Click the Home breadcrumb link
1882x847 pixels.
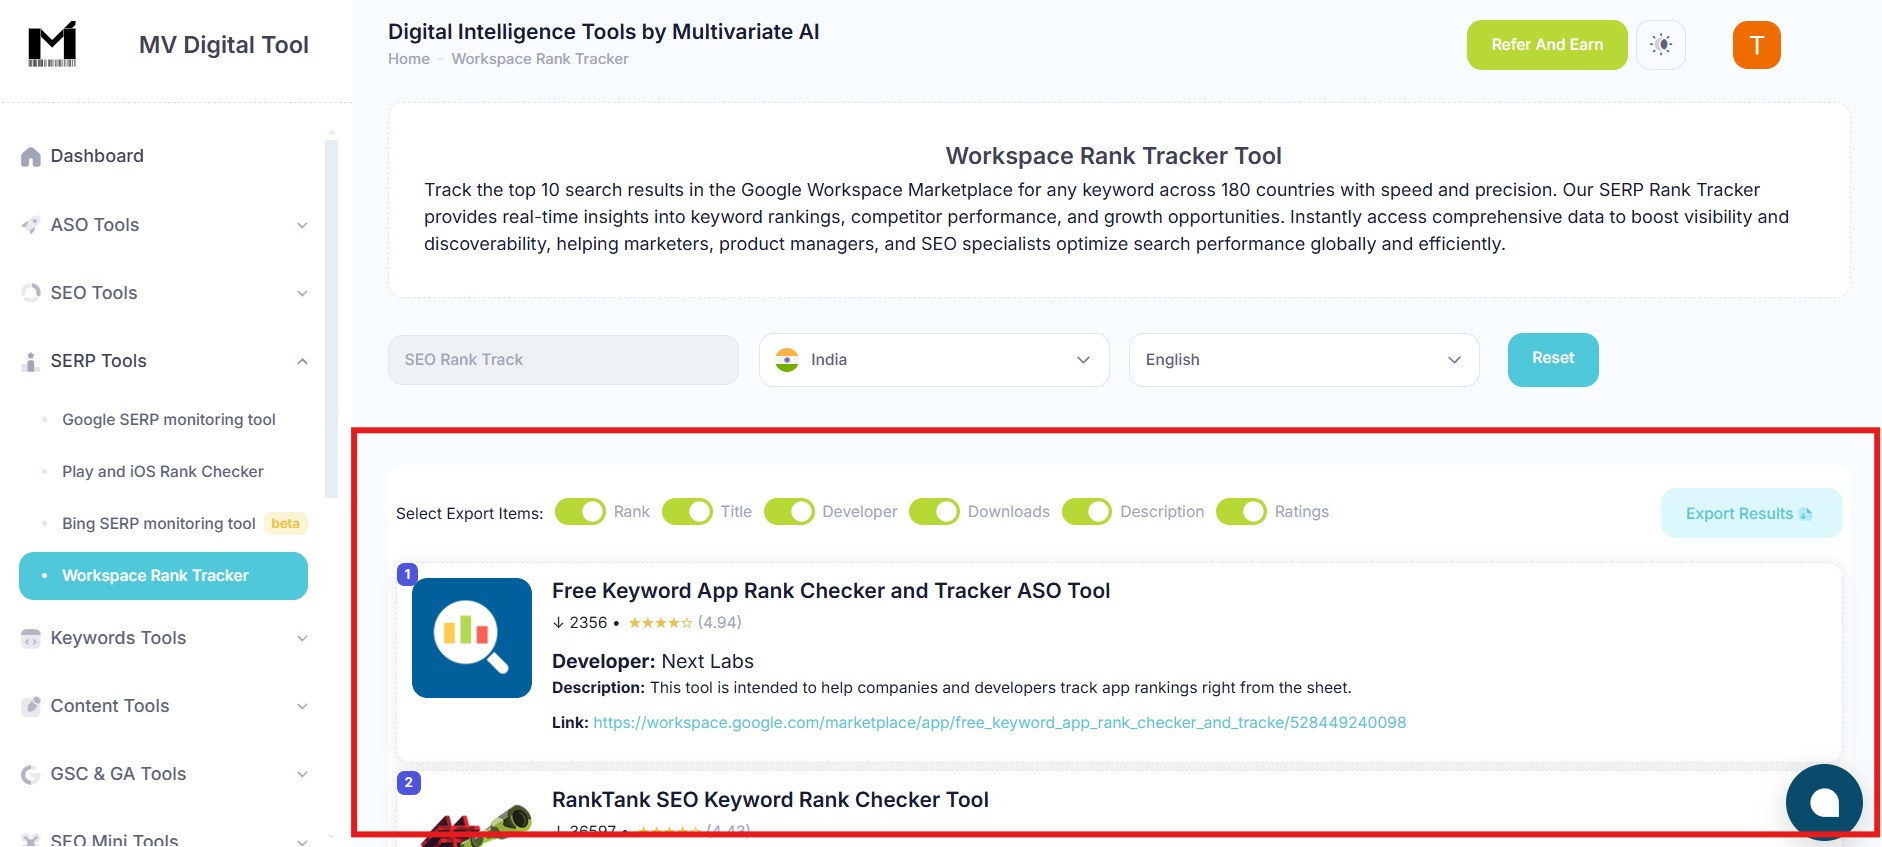[x=409, y=59]
